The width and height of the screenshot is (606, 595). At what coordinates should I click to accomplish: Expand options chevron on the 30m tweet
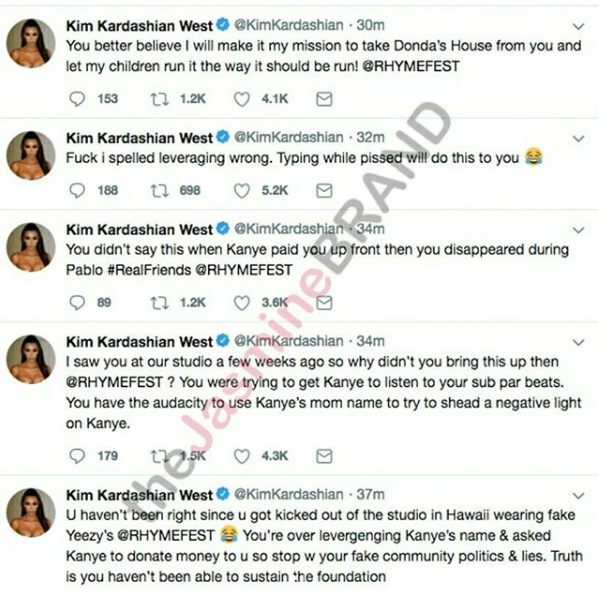(578, 27)
